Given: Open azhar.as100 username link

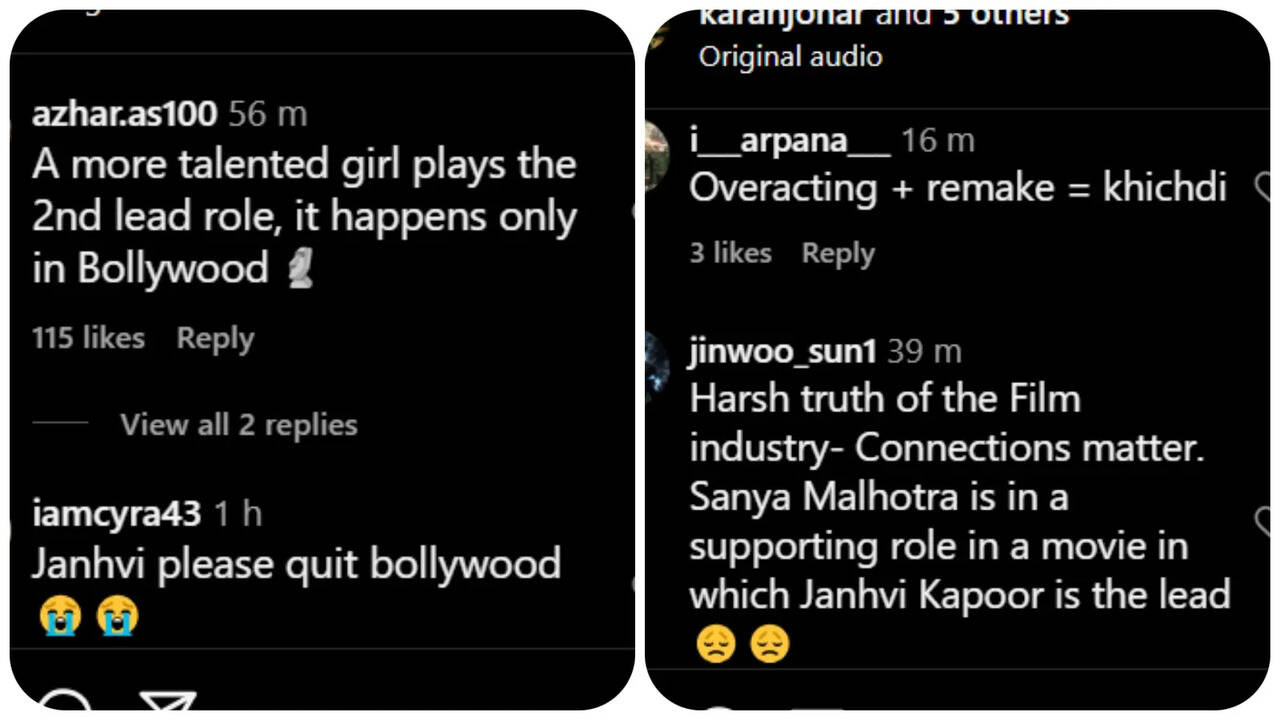Looking at the screenshot, I should [x=124, y=114].
